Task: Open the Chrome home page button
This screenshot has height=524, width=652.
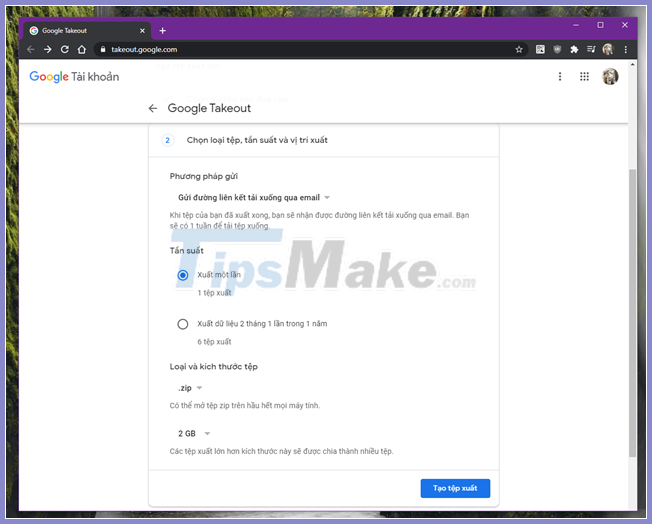Action: [x=82, y=49]
